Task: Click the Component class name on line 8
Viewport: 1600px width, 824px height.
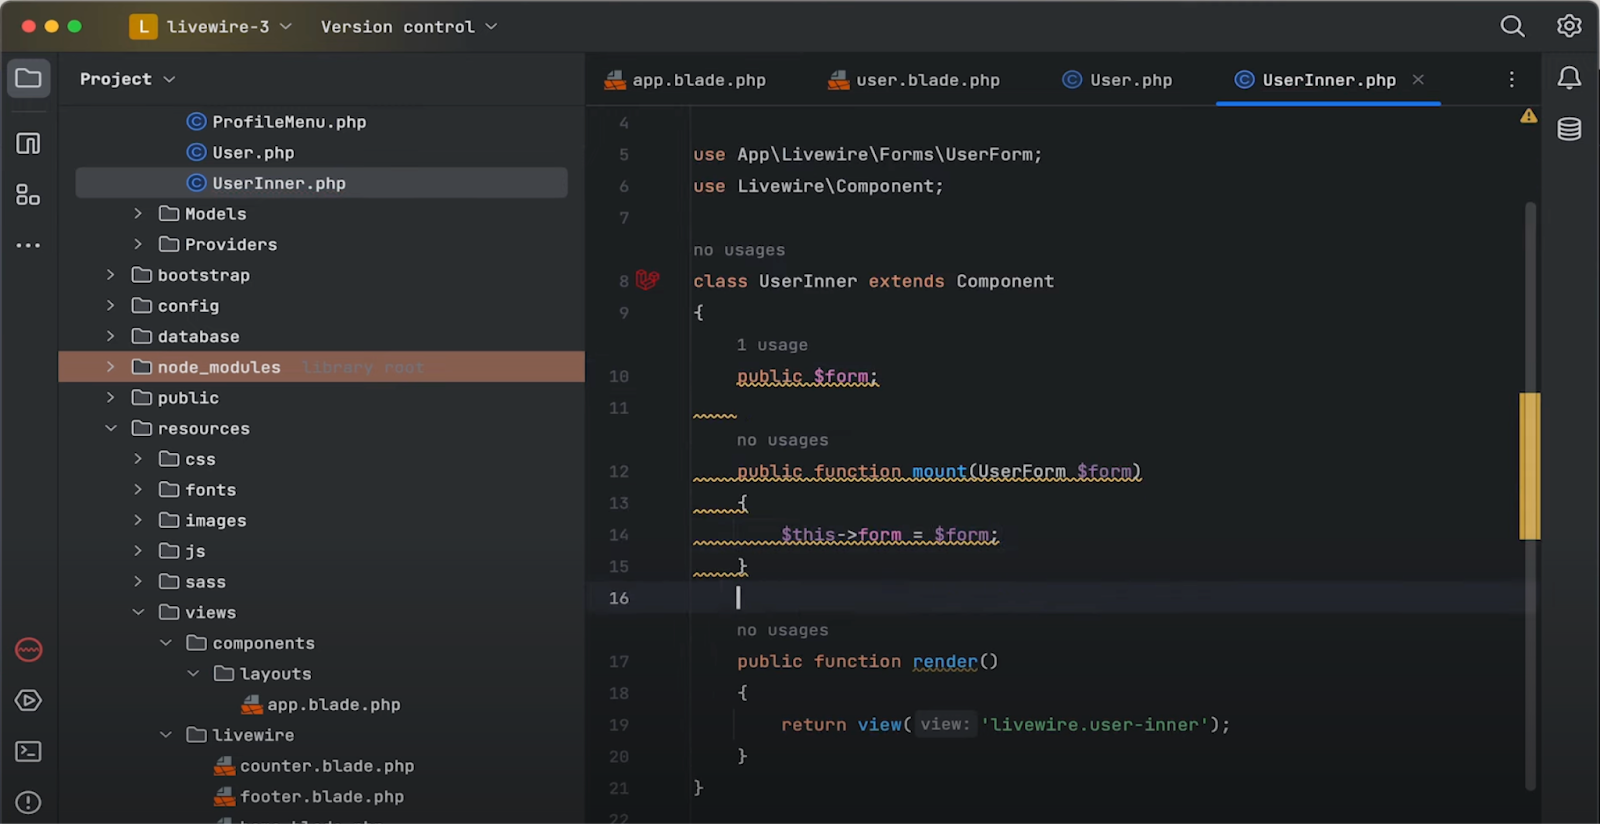Action: [1005, 282]
